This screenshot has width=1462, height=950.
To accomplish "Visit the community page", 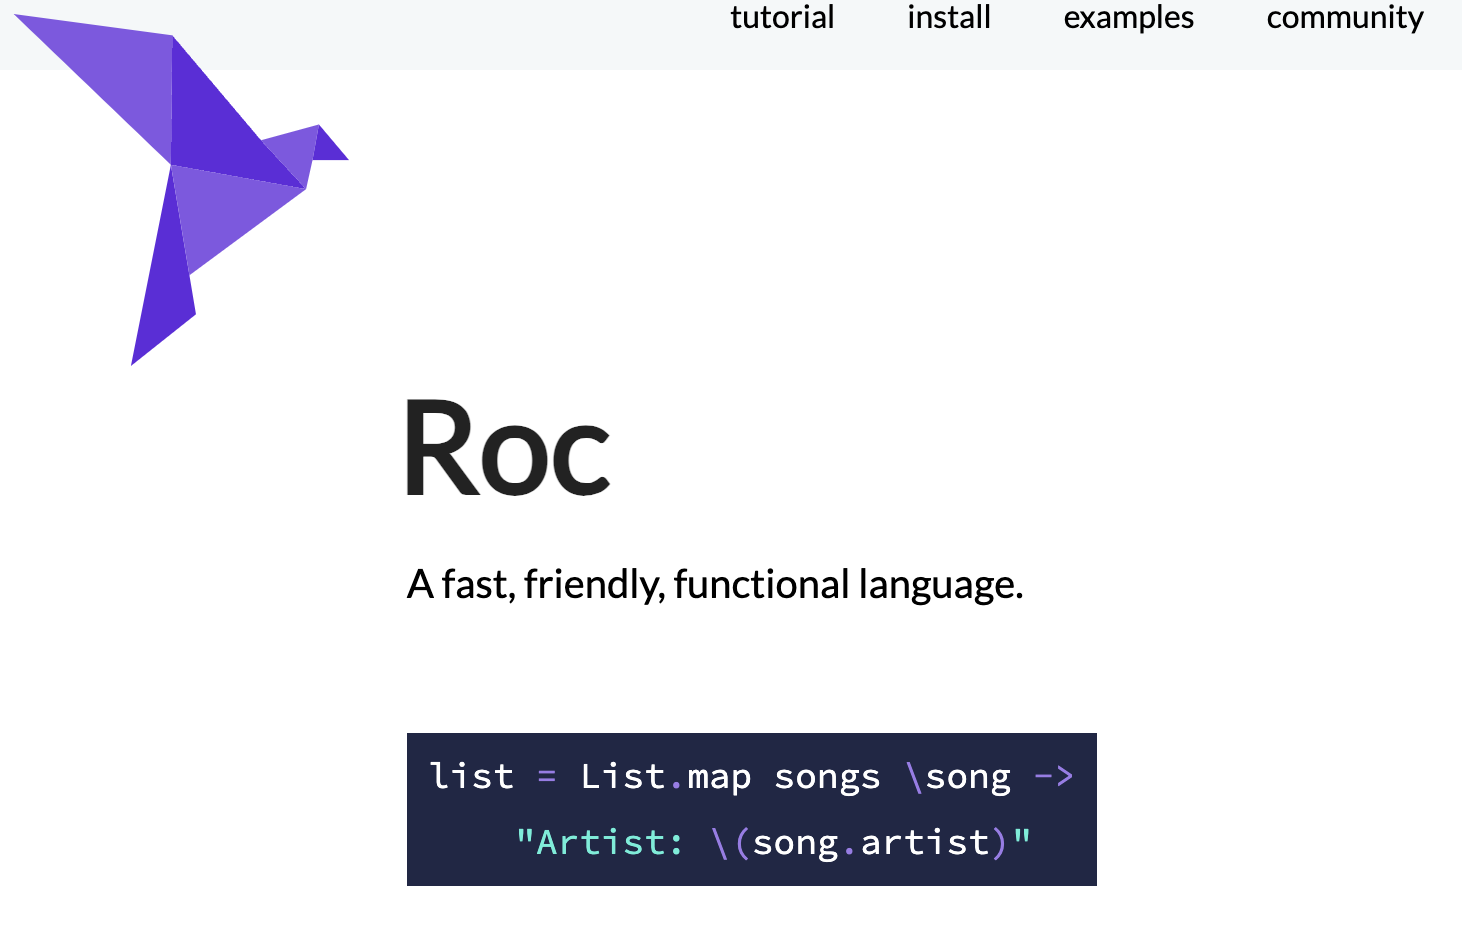I will (1345, 18).
